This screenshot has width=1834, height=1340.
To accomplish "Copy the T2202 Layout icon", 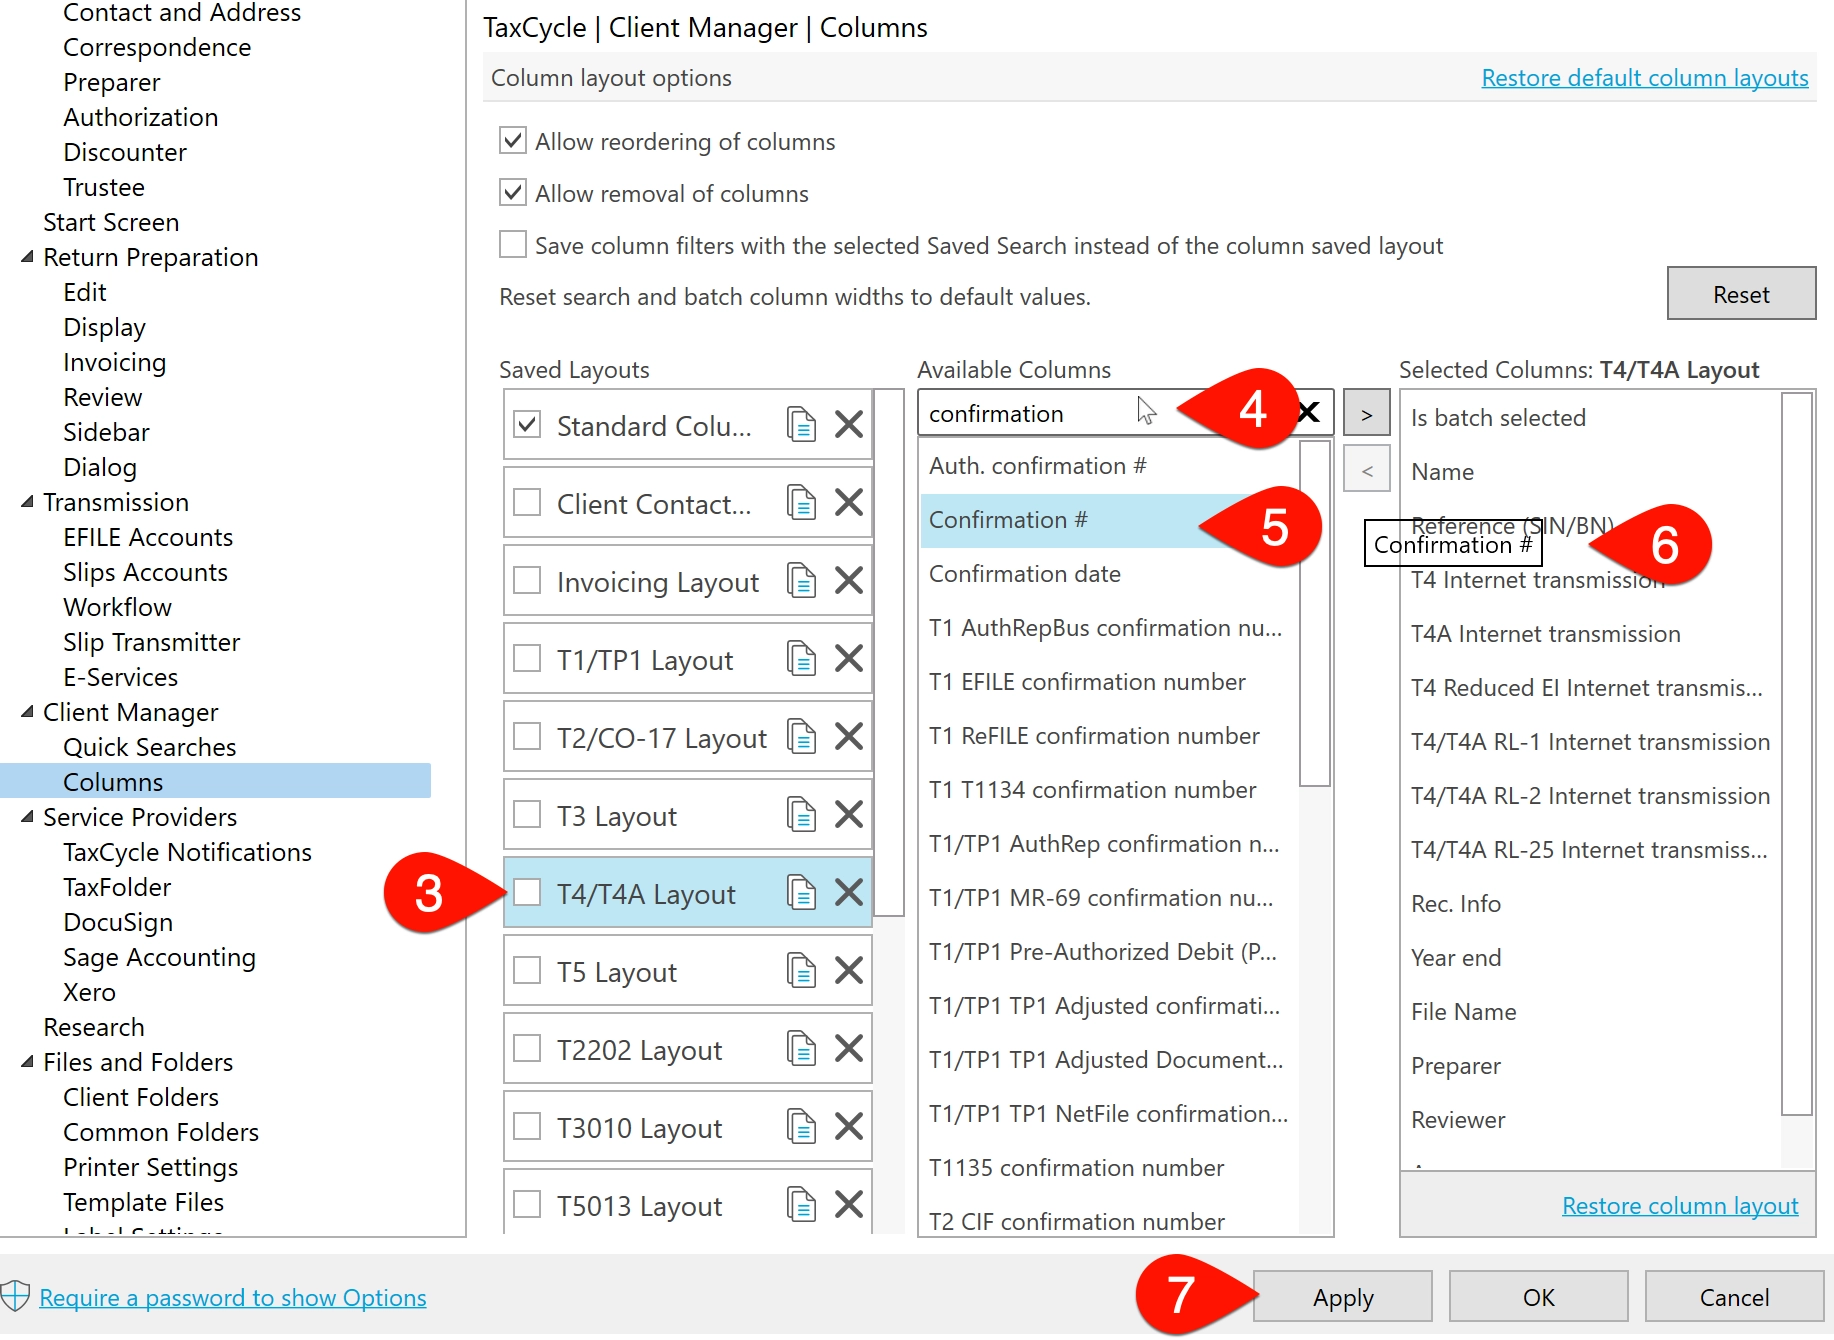I will [x=801, y=1049].
